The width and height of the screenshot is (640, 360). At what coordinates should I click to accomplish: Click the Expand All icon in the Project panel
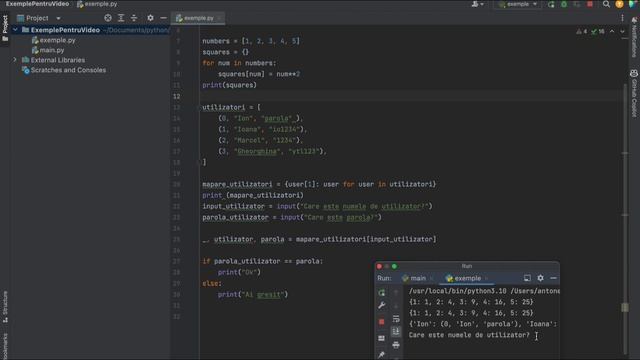pos(121,18)
